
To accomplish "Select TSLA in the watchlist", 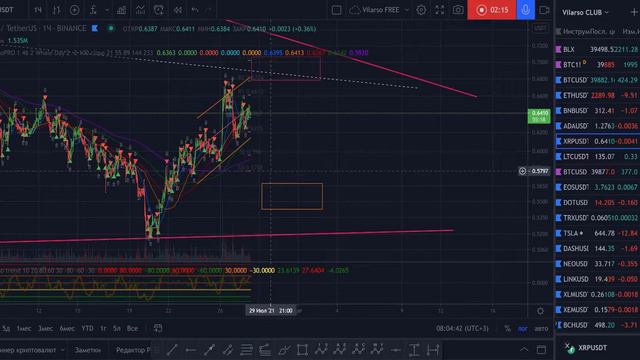I will tap(598, 233).
